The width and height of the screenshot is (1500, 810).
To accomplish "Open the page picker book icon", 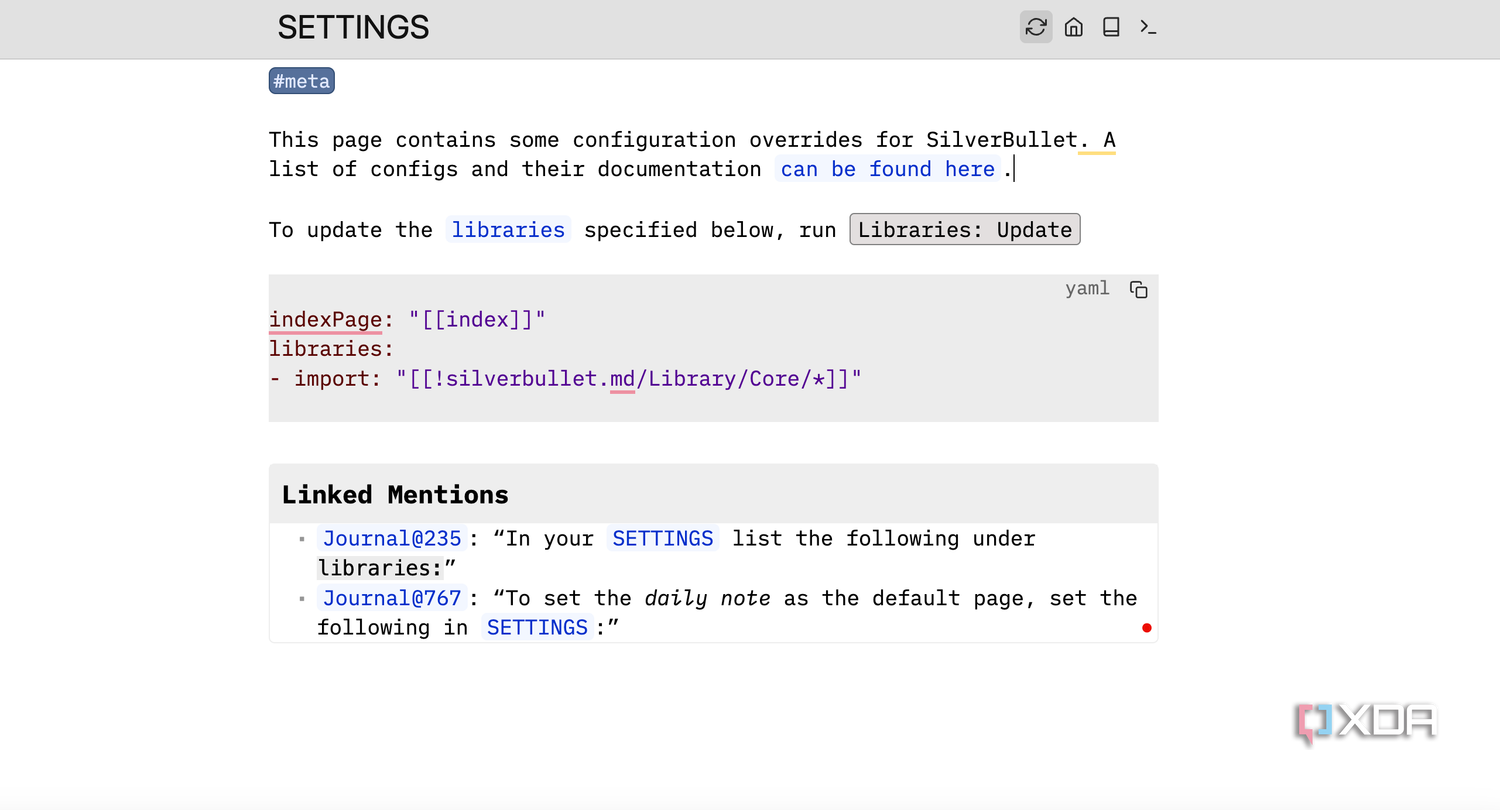I will click(x=1111, y=27).
